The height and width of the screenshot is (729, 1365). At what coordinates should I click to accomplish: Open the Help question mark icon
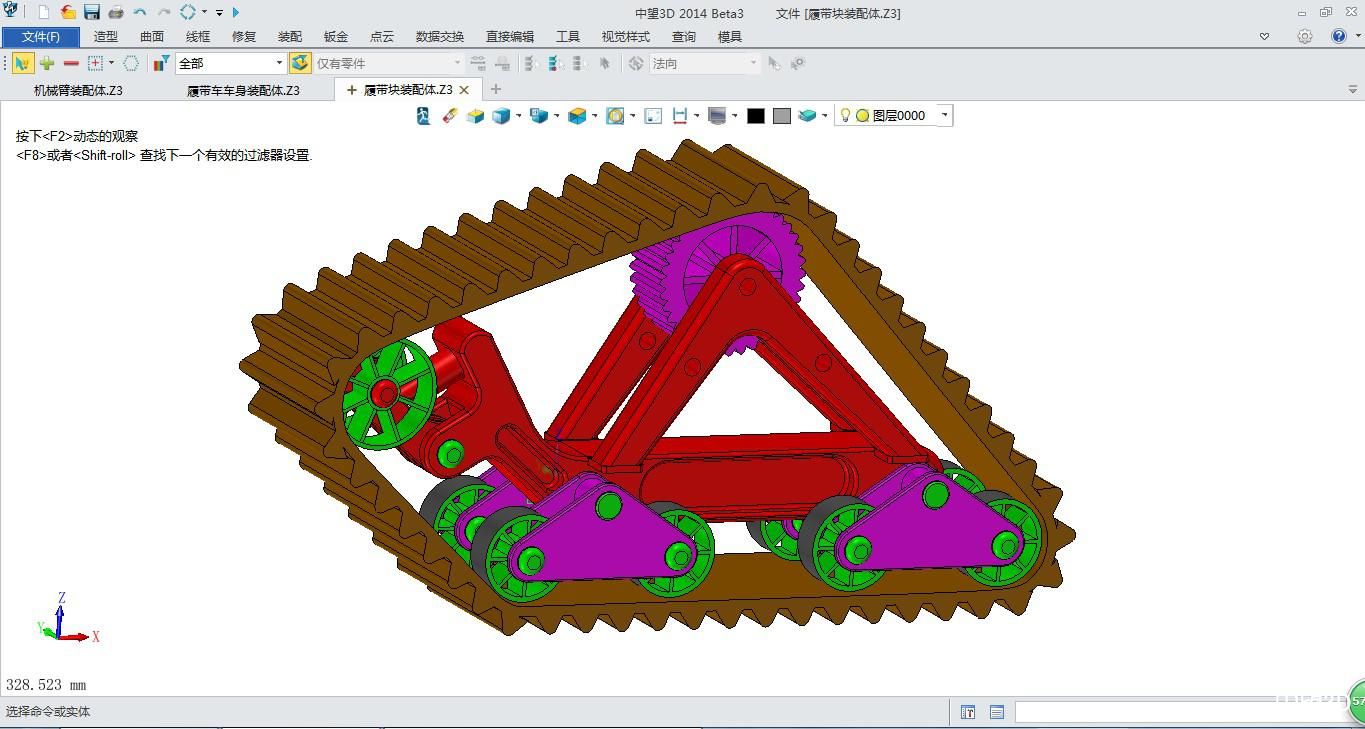[1337, 36]
